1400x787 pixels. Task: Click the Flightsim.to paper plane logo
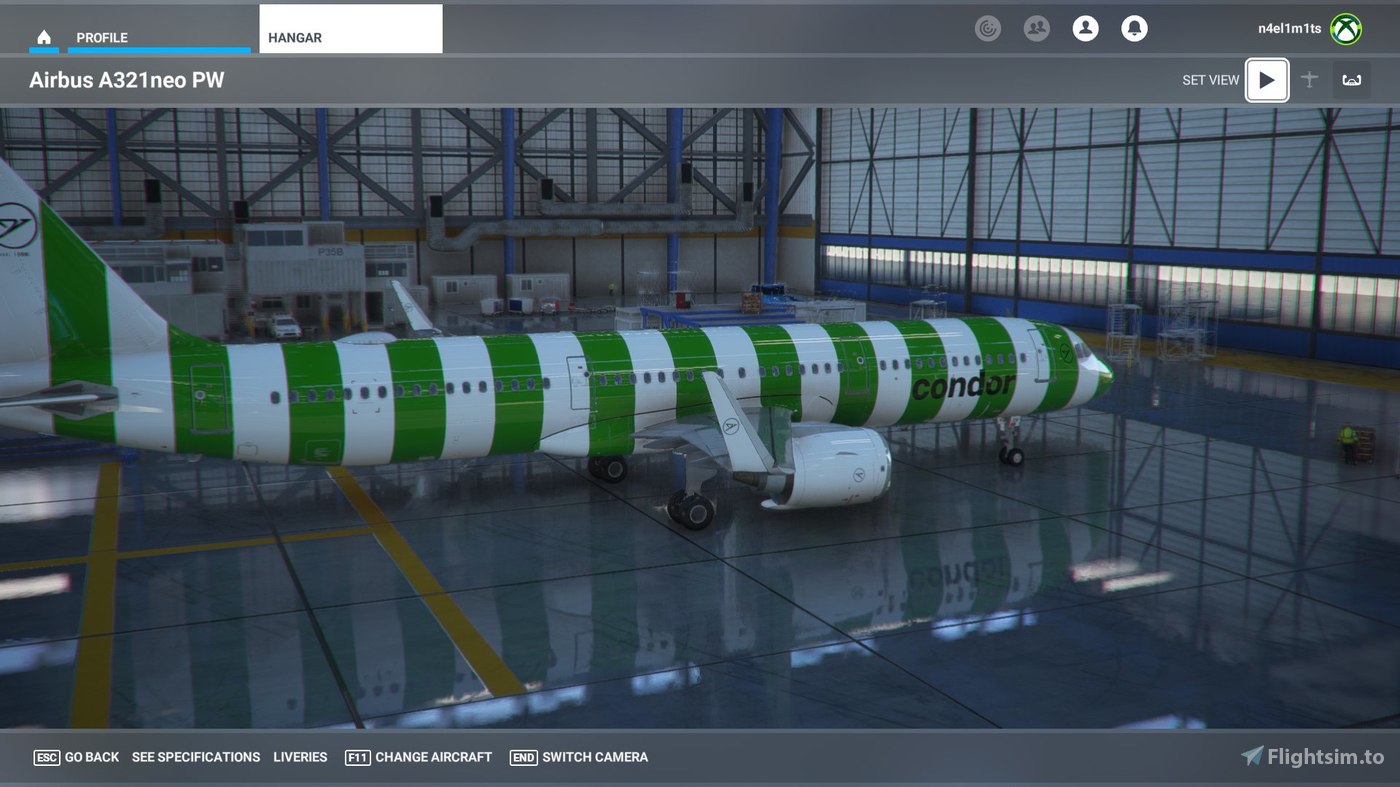(x=1253, y=757)
